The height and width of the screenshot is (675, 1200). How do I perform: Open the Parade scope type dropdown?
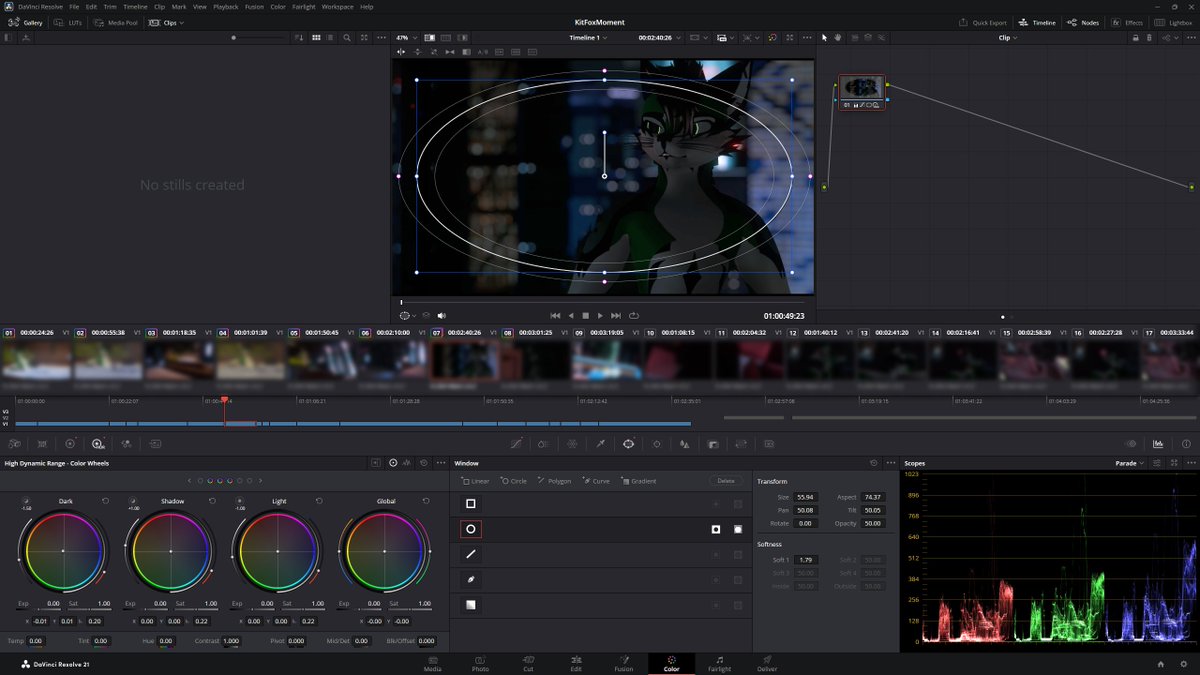tap(1129, 463)
